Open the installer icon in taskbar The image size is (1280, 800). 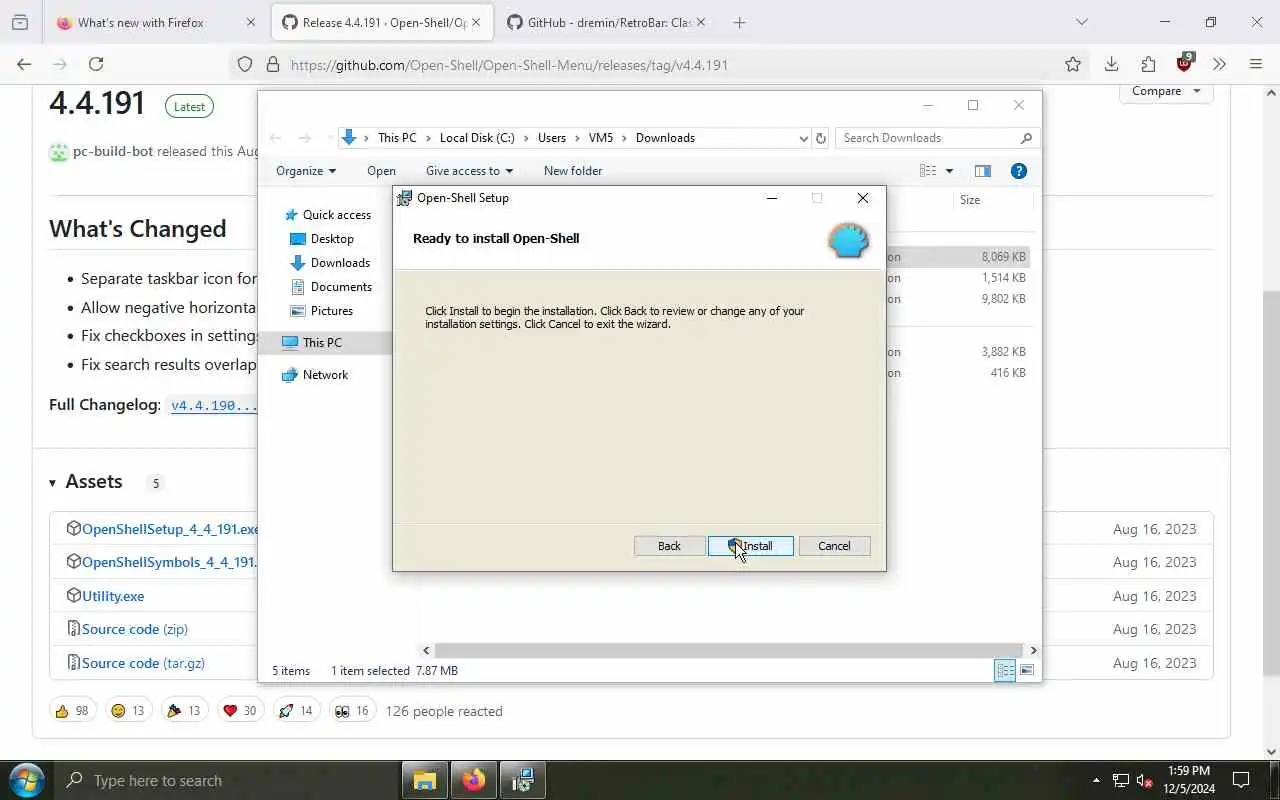coord(522,780)
